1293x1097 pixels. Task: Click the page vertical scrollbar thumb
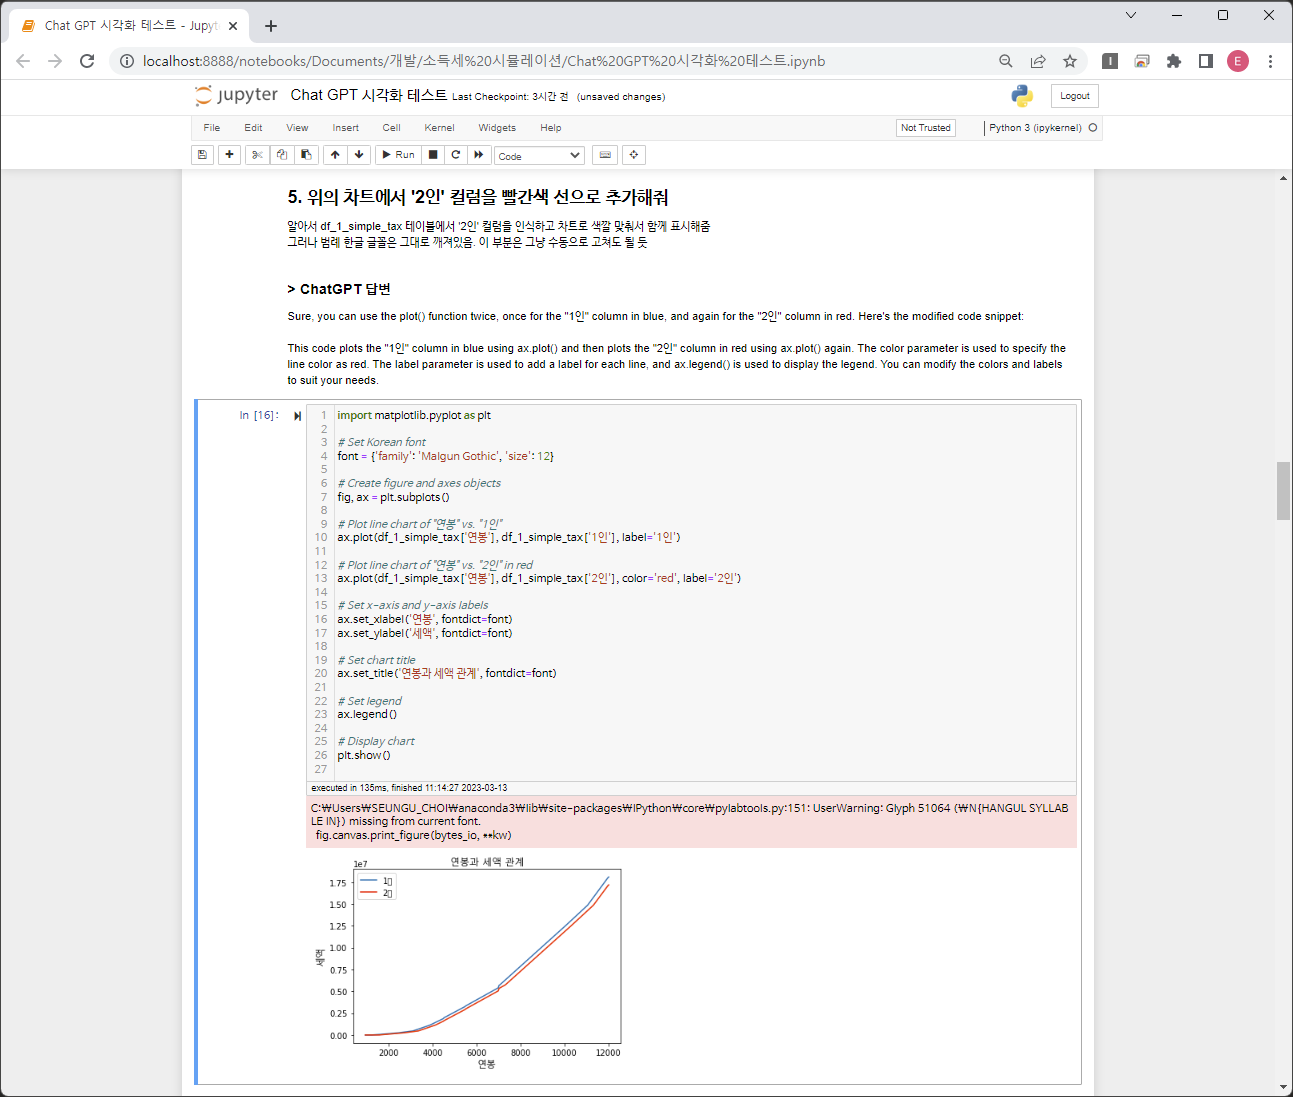pos(1283,491)
